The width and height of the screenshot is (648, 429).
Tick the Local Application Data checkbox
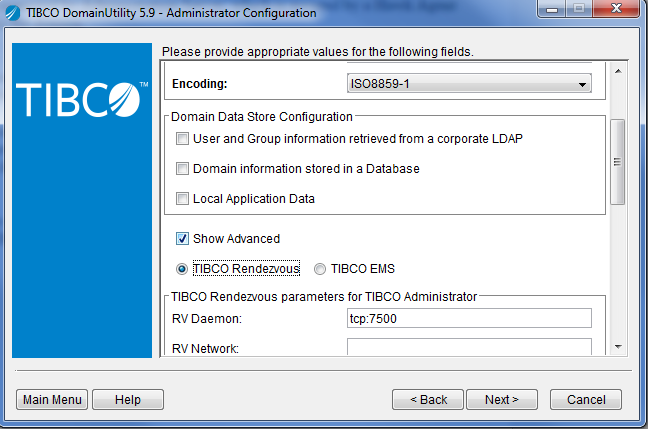click(182, 199)
